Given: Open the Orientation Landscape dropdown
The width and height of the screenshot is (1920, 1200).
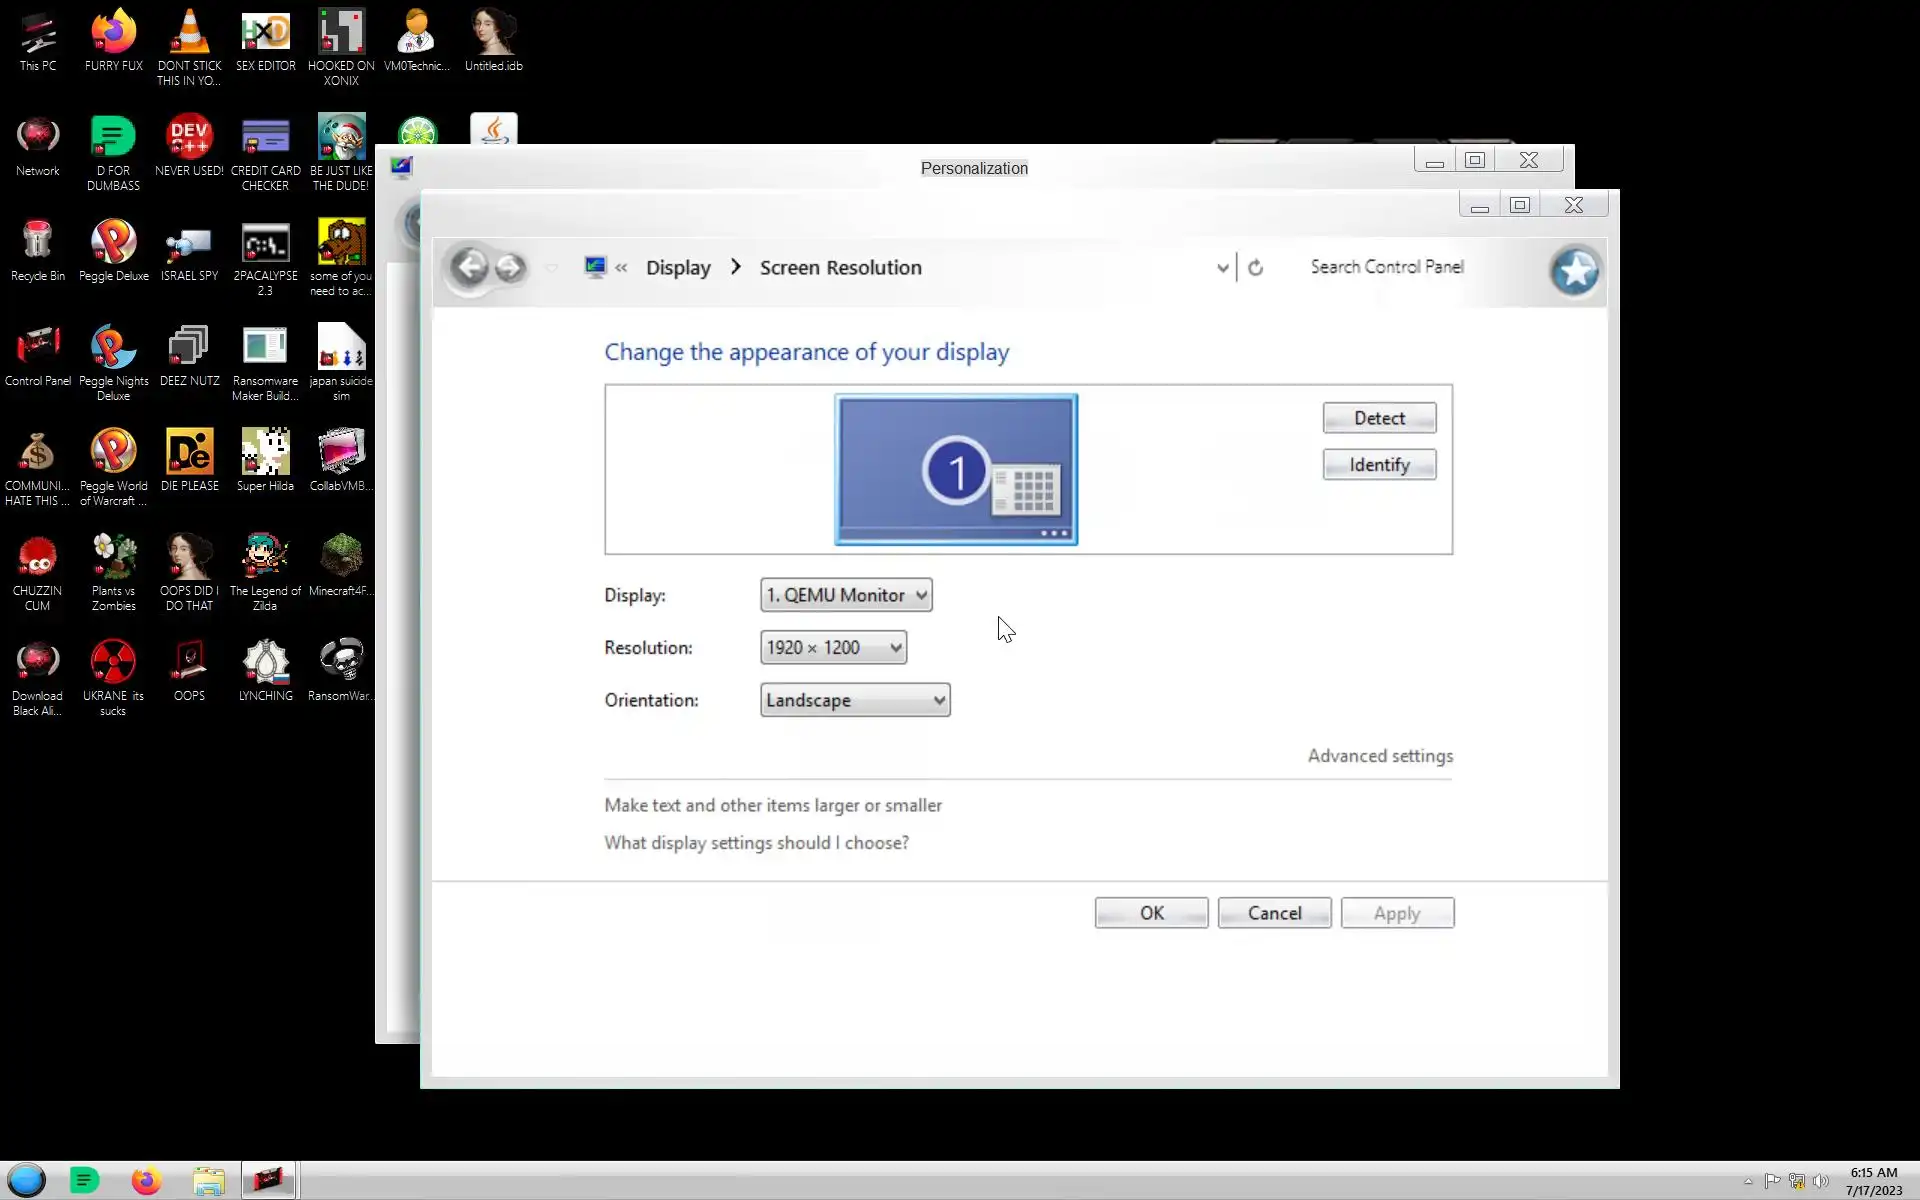Looking at the screenshot, I should (x=855, y=700).
